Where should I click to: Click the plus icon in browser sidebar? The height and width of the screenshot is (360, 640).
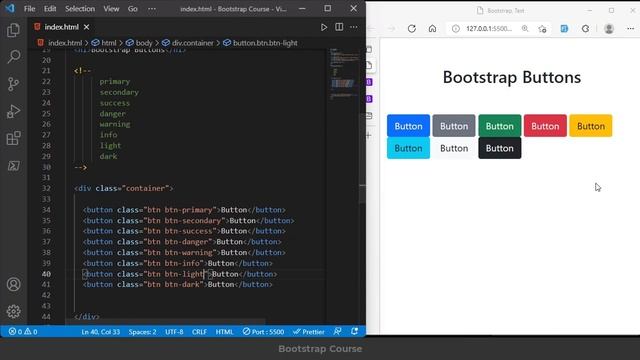pos(369,135)
